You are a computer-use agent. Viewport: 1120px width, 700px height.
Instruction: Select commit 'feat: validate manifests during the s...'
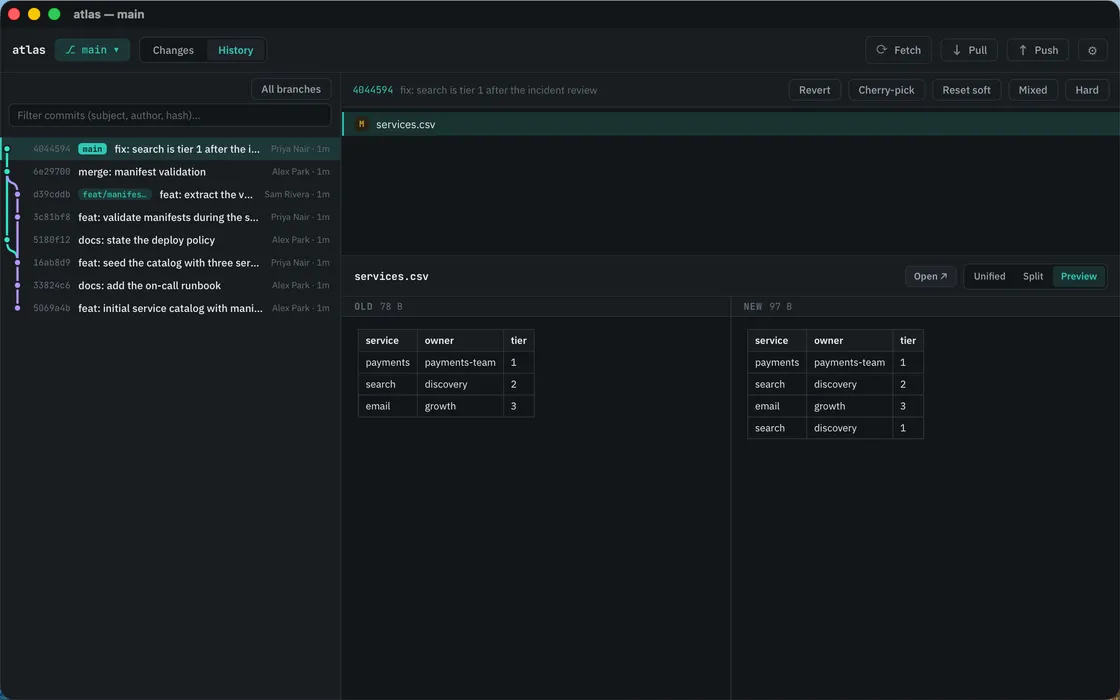170,217
